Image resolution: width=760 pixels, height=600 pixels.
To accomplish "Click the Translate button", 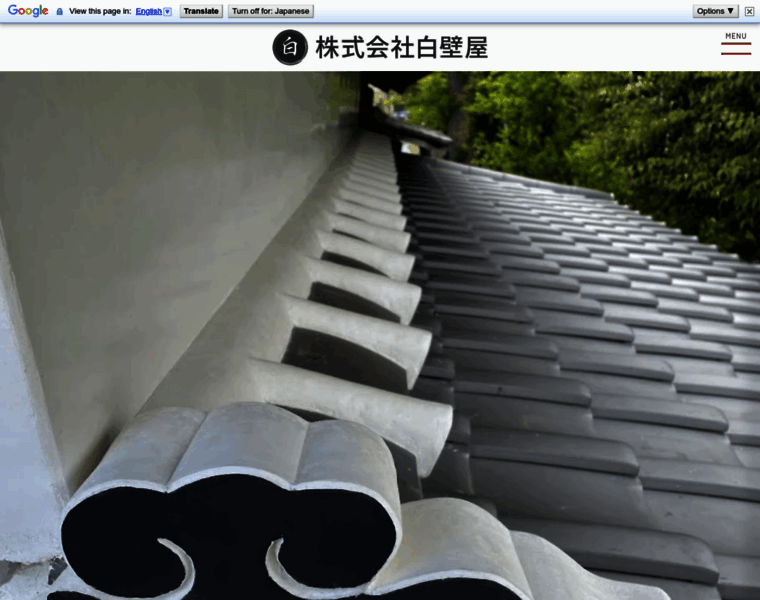I will [x=201, y=11].
